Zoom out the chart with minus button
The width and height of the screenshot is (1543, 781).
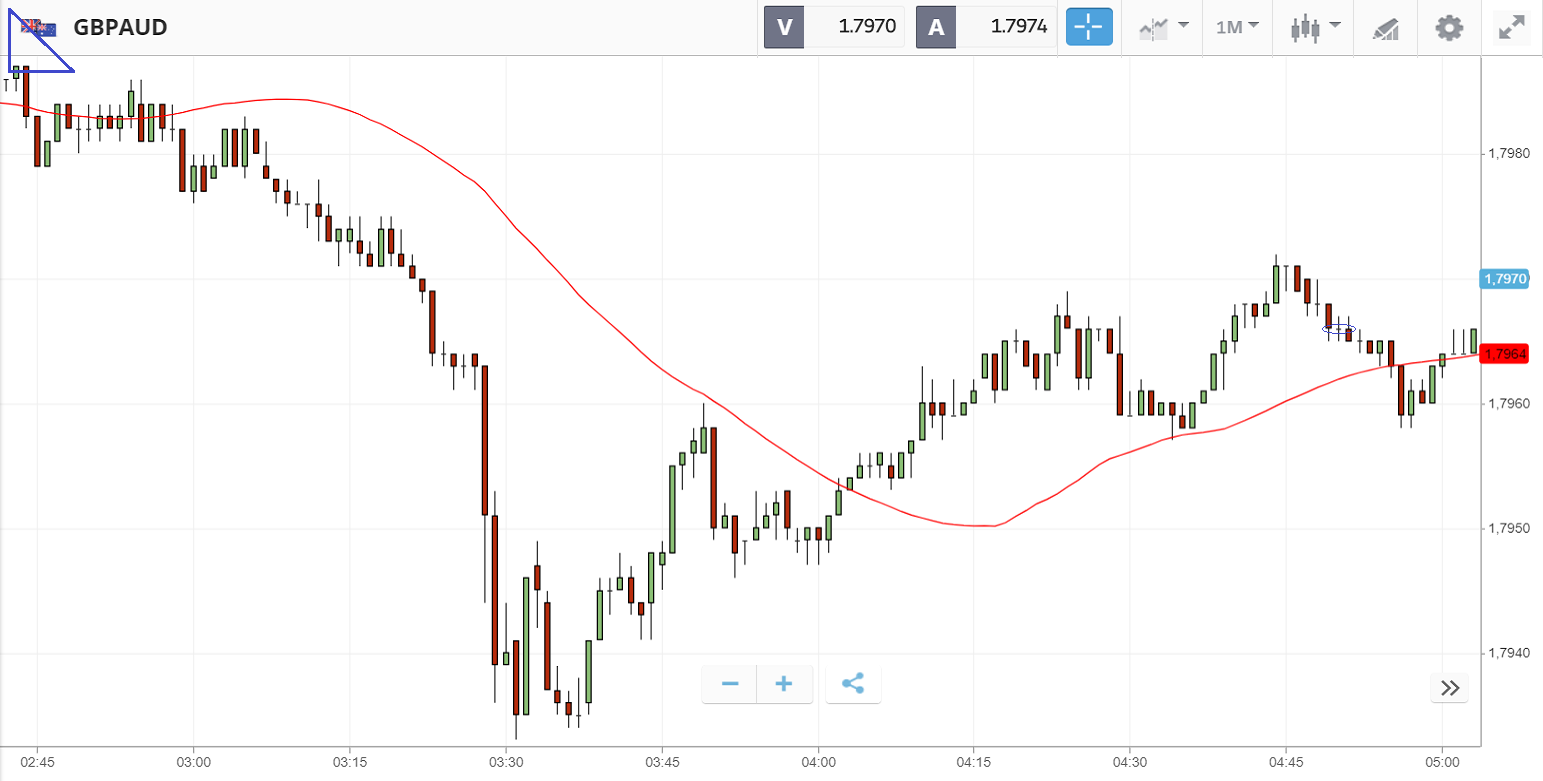730,684
